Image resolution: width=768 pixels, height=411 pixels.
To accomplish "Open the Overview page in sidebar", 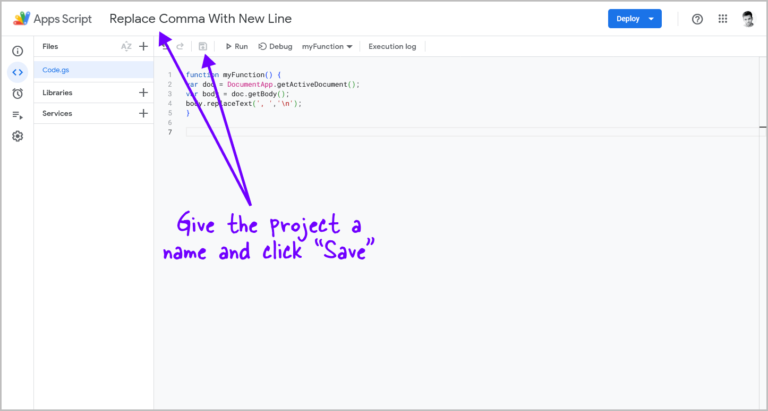I will click(18, 51).
